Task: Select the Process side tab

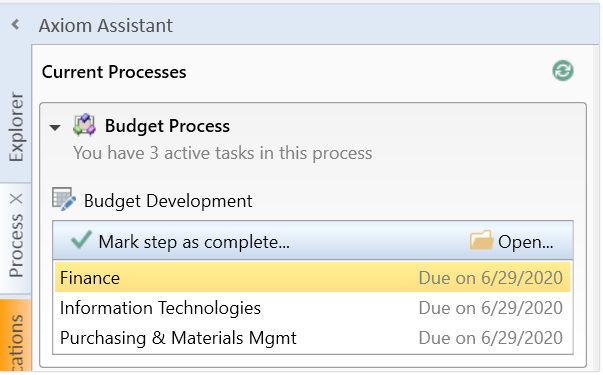Action: click(x=16, y=245)
